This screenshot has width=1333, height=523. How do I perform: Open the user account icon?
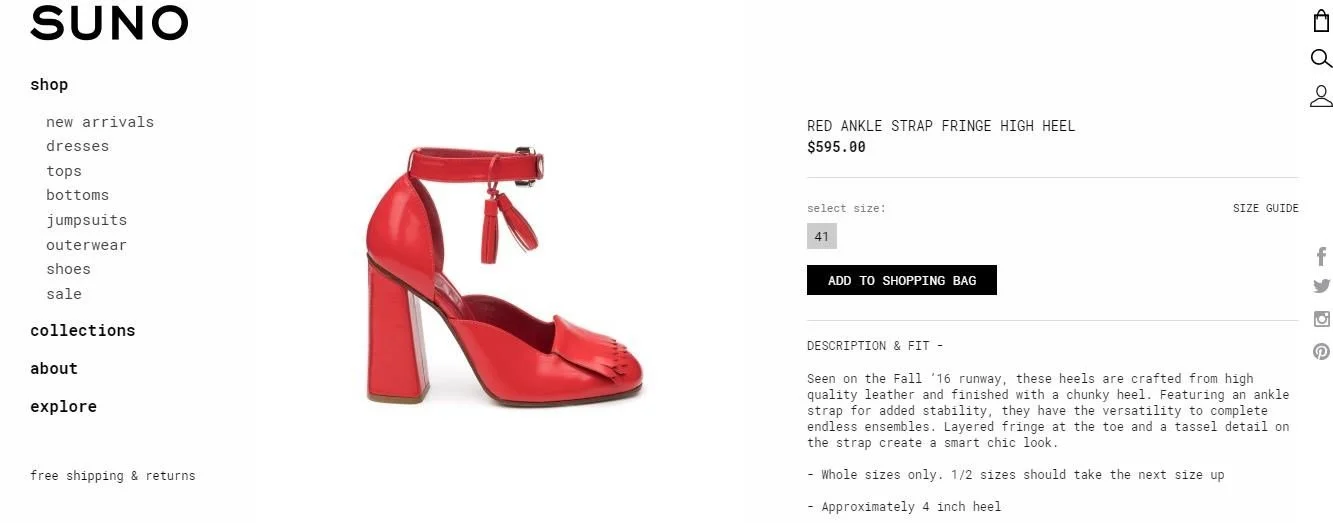pos(1321,96)
